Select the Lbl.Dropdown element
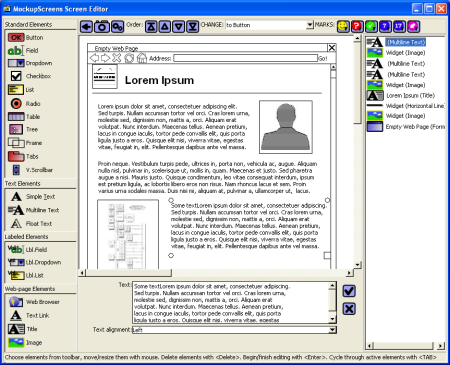 pos(34,262)
